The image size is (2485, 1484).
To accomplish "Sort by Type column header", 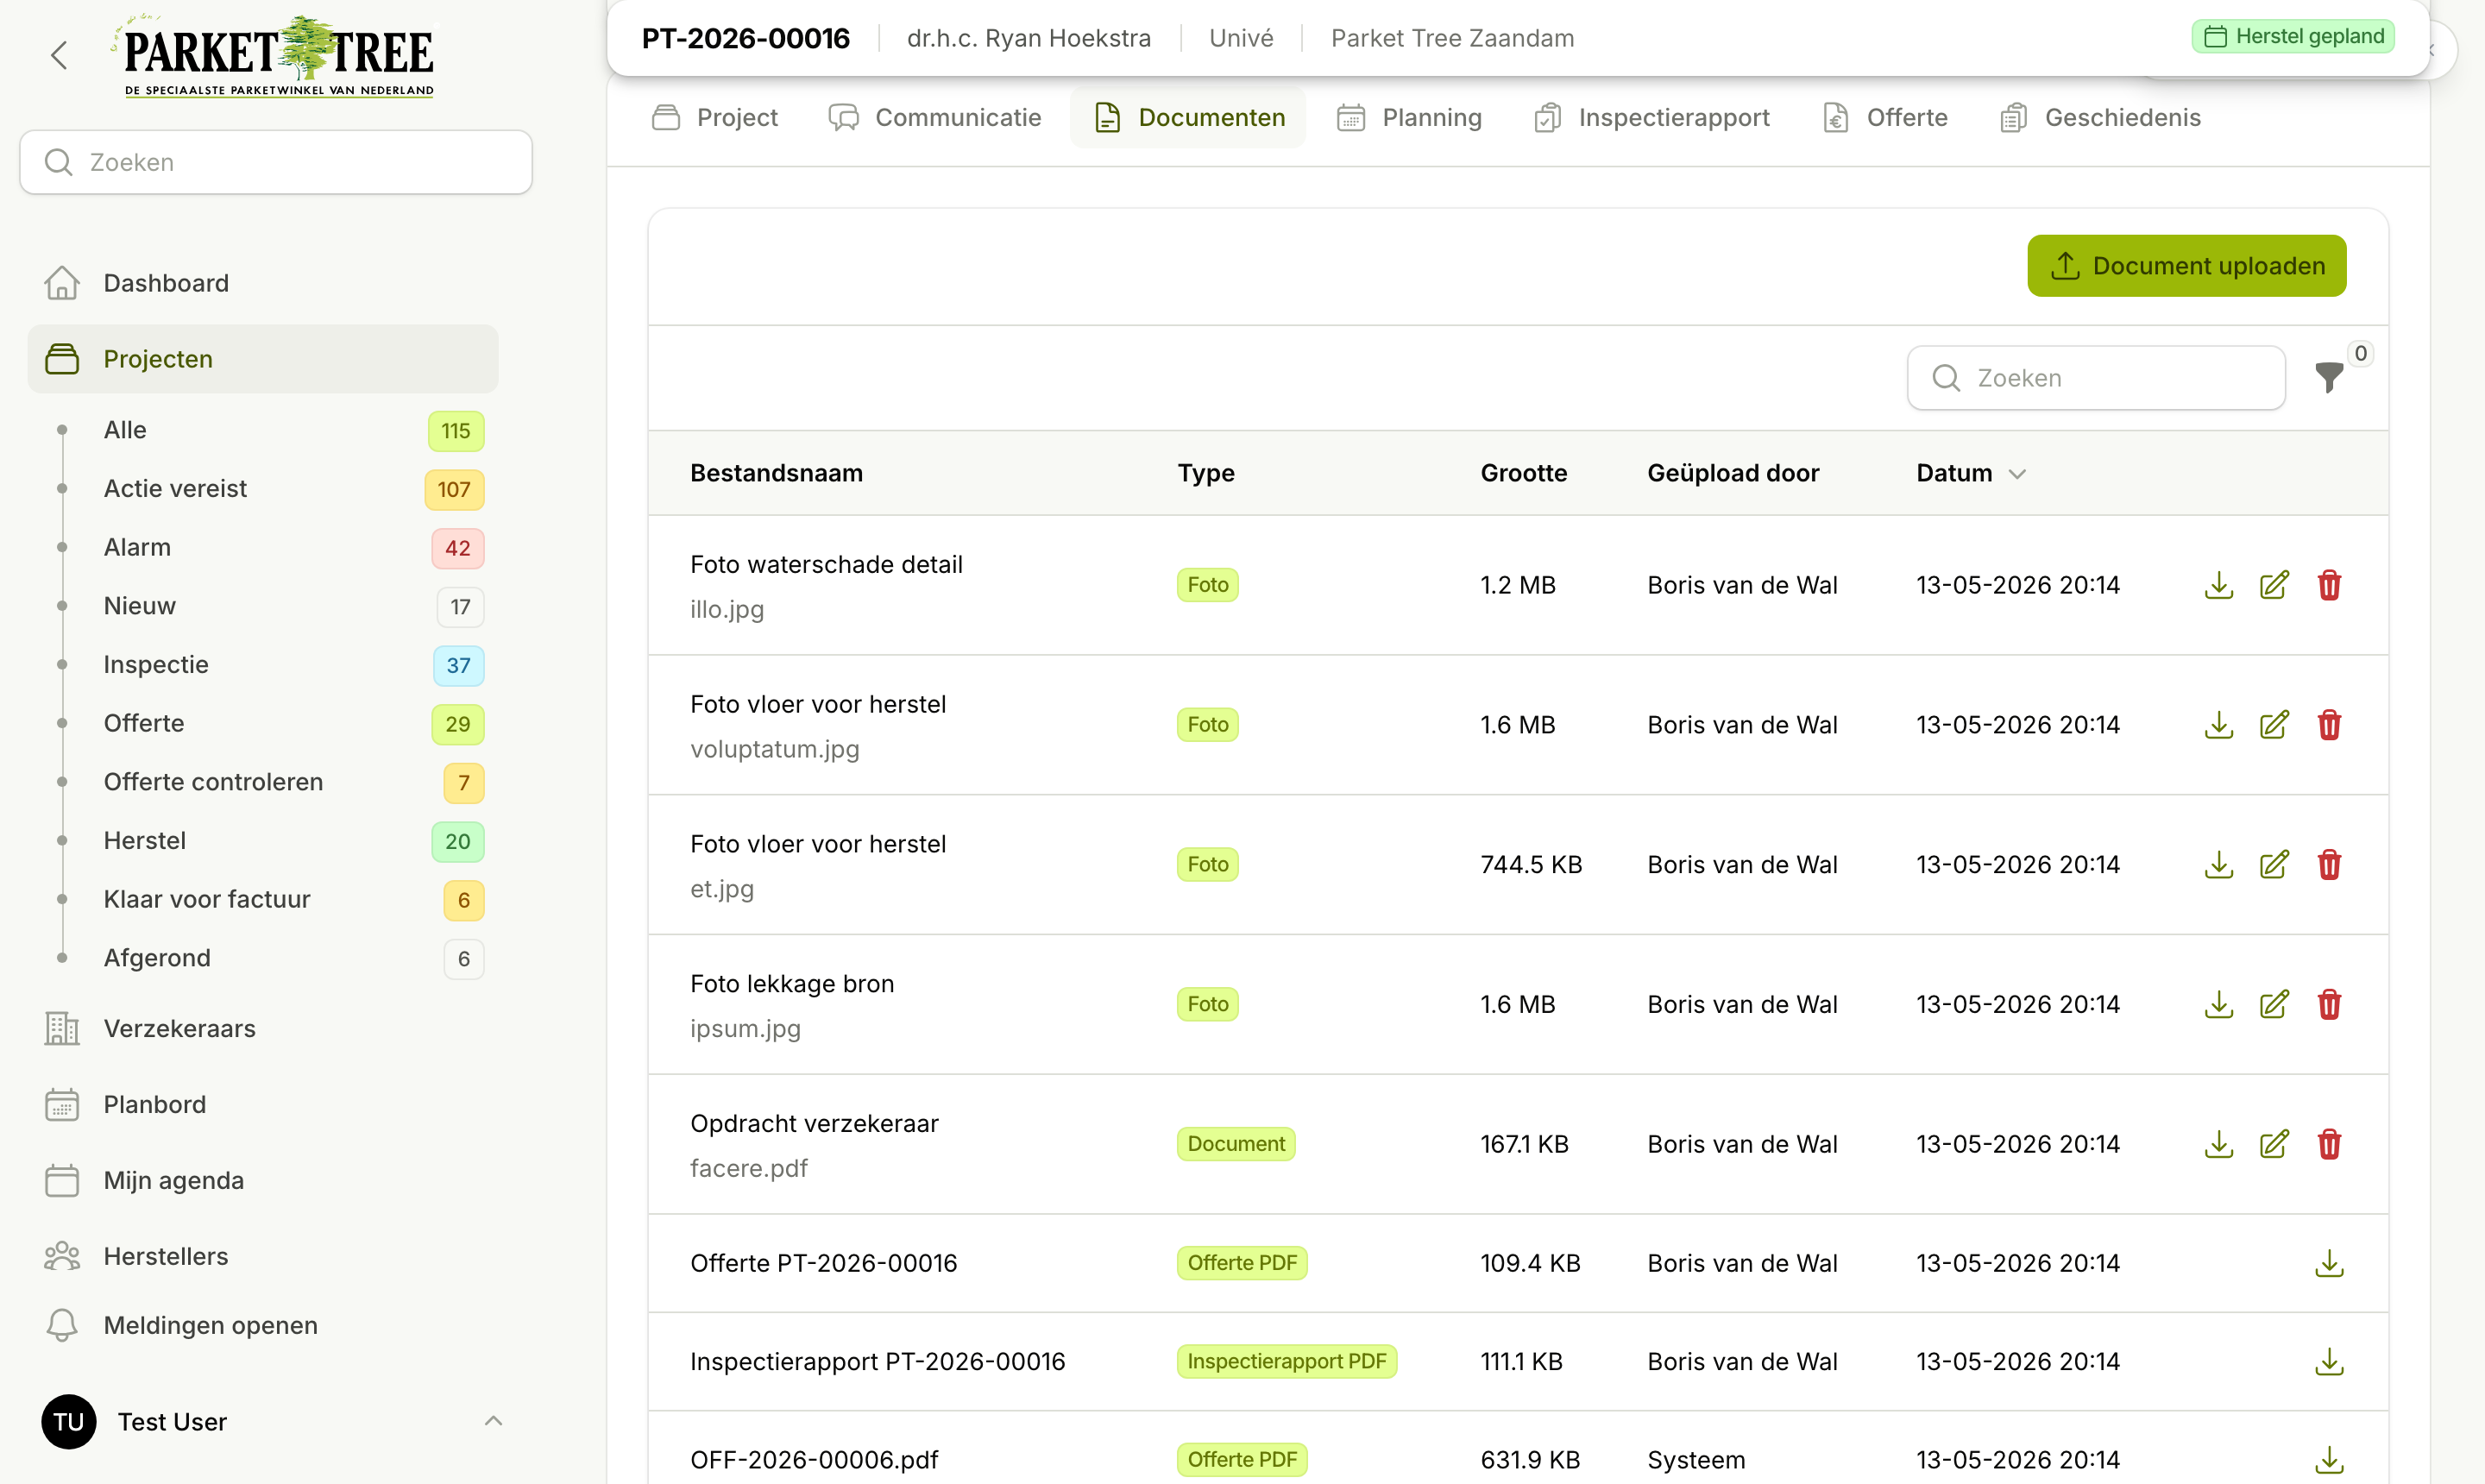I will 1206,473.
